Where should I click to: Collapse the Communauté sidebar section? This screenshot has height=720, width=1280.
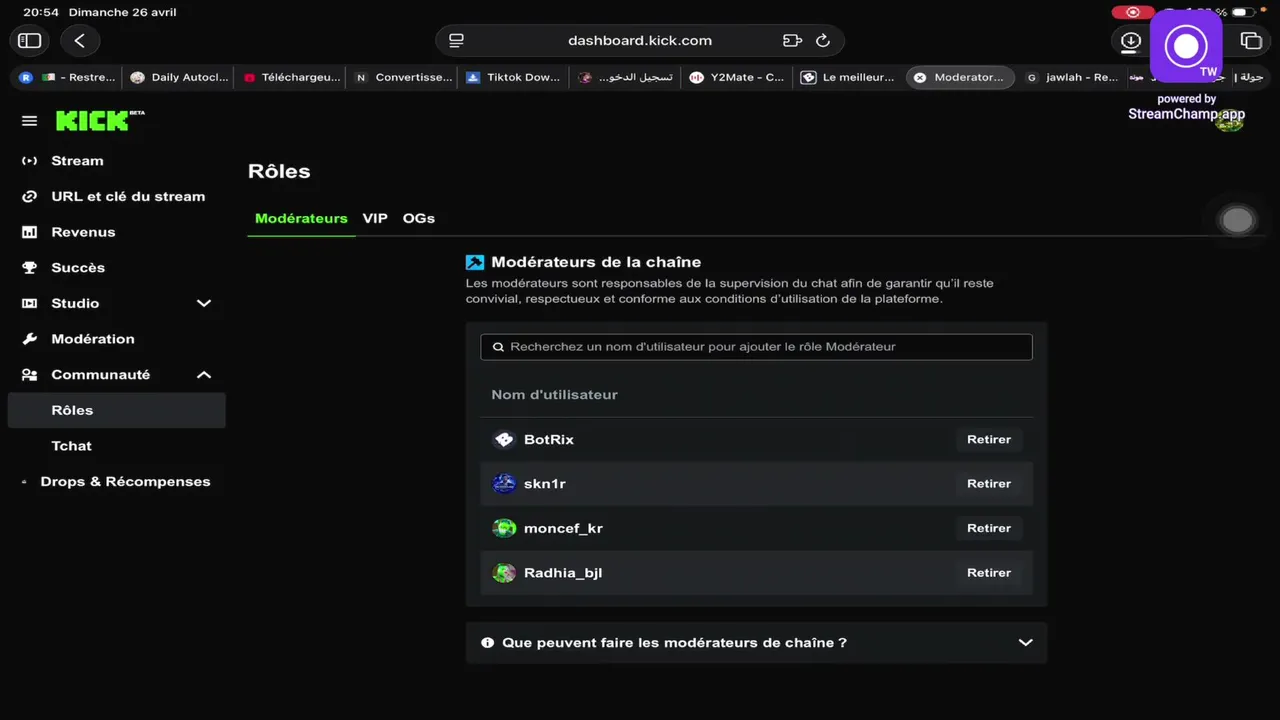point(204,375)
